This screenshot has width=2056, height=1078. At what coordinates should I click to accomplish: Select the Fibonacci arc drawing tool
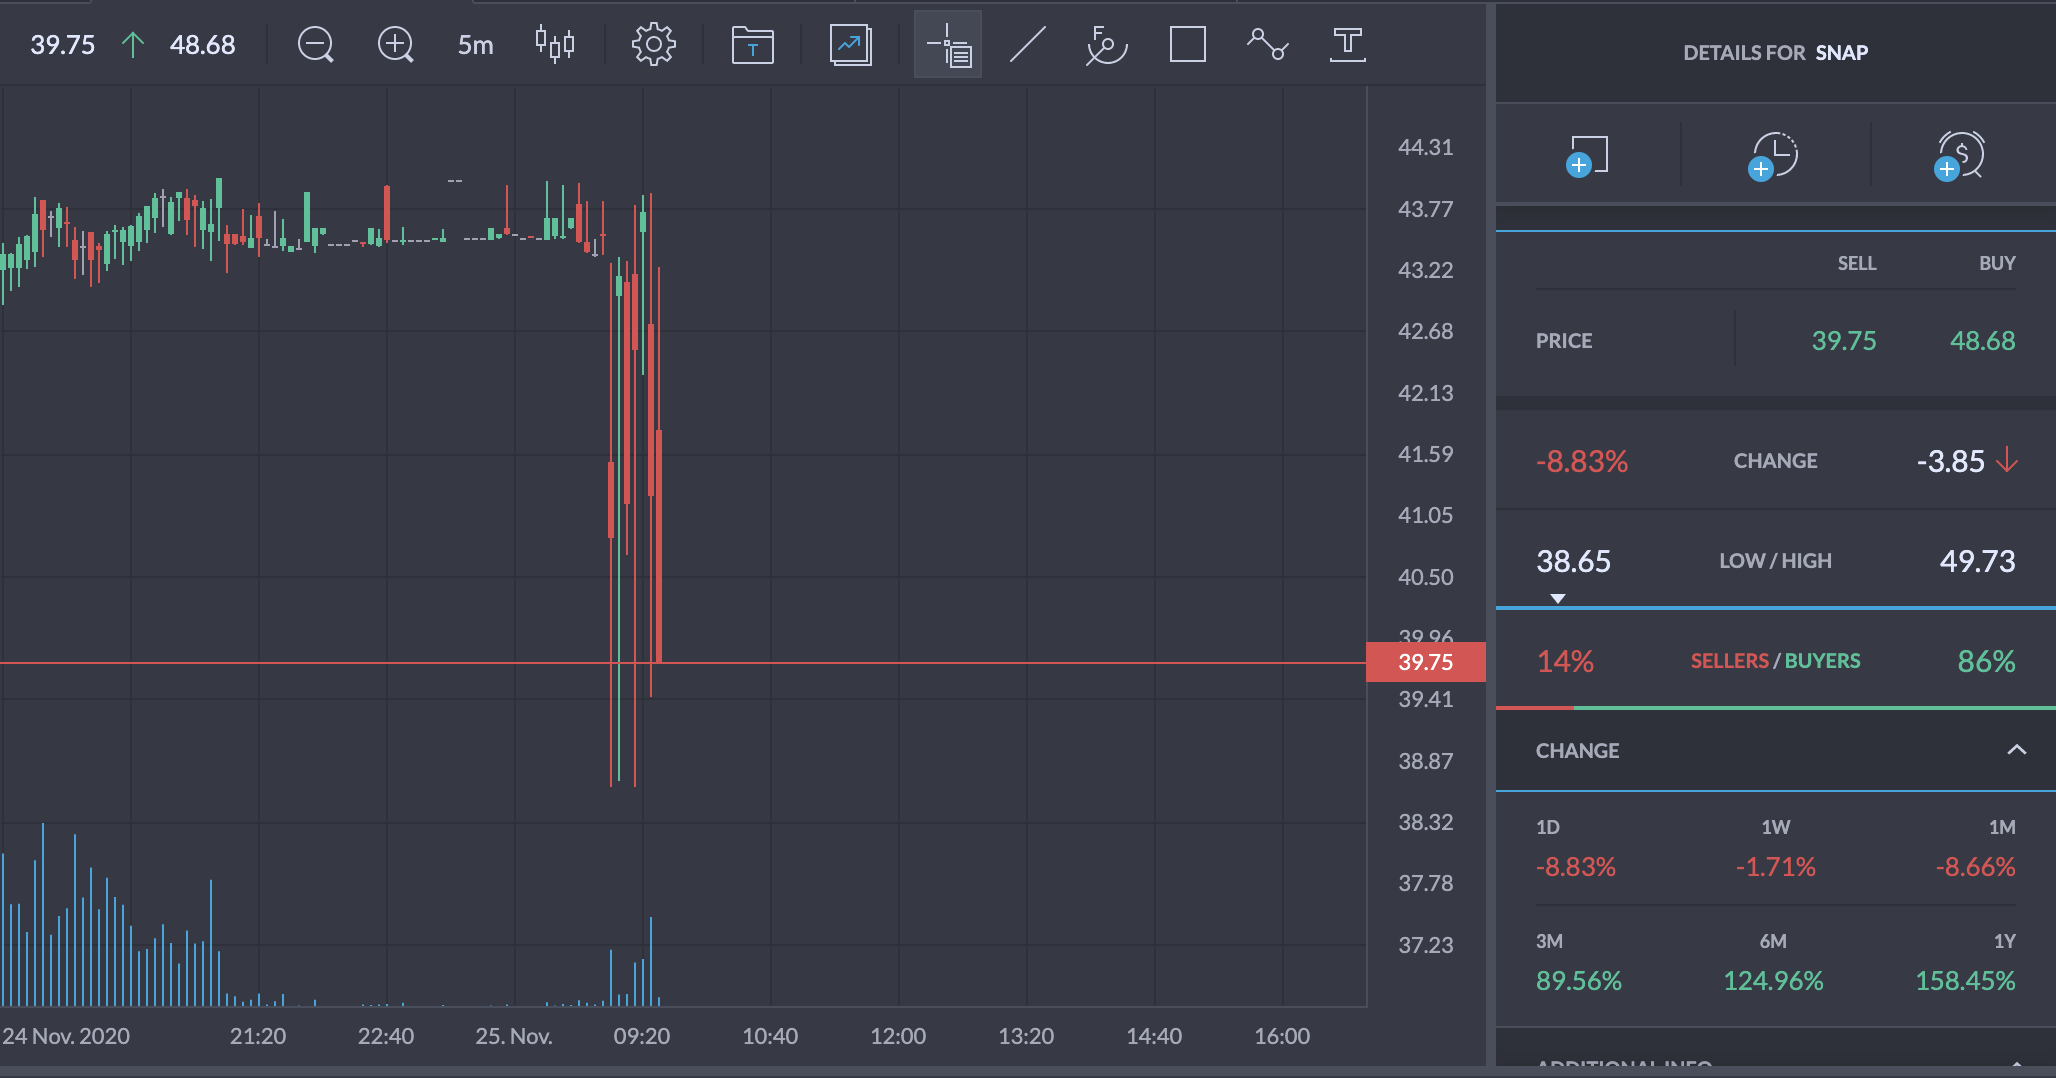click(x=1107, y=45)
